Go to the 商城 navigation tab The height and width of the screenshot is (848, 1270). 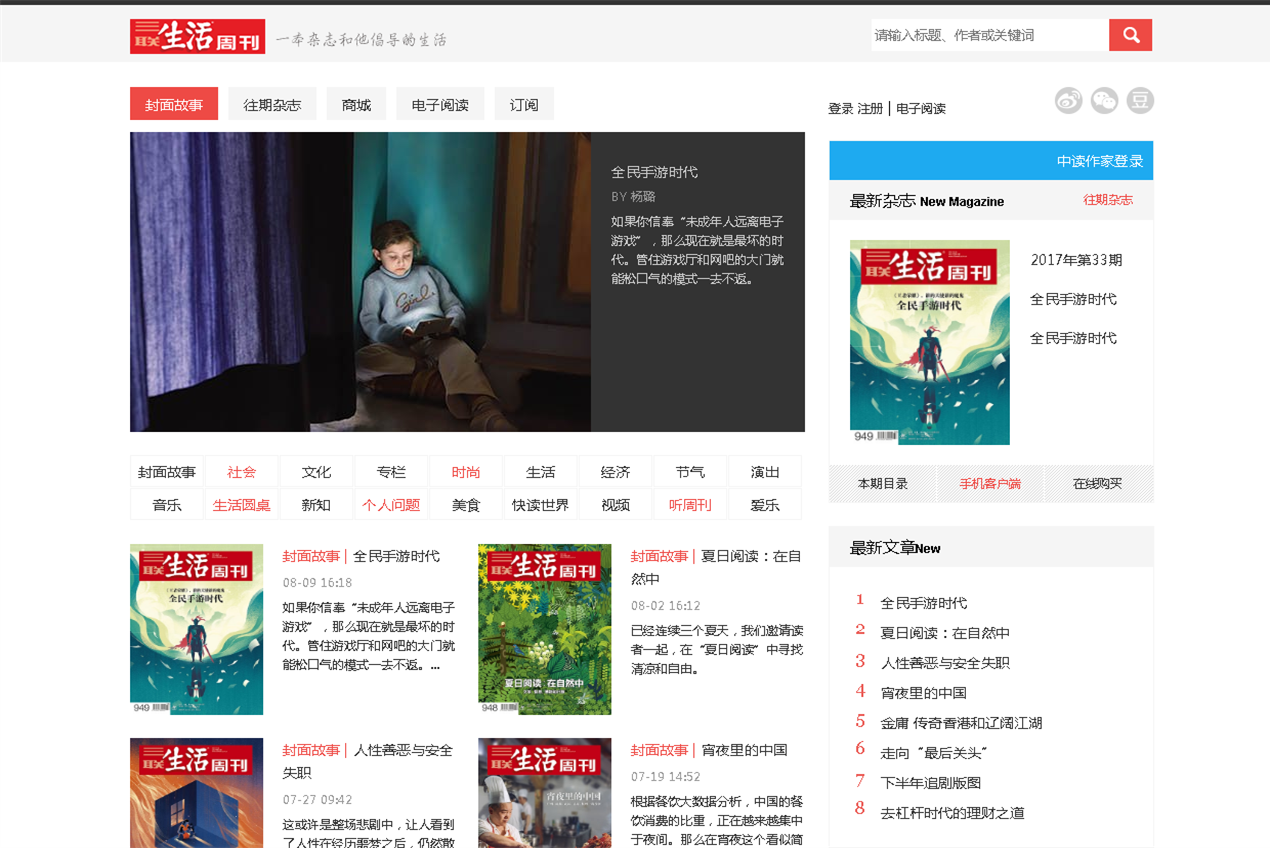(356, 104)
